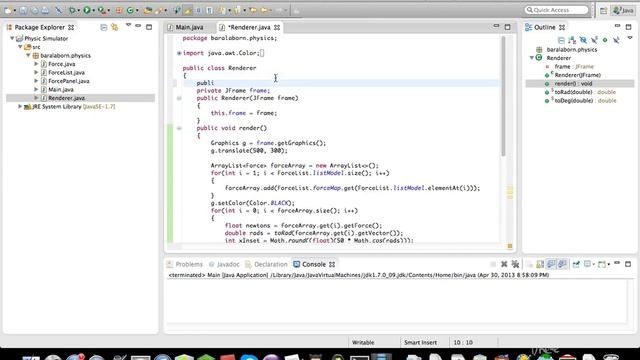640x360 pixels.
Task: Expand the JRE System Library node
Action: coord(20,107)
